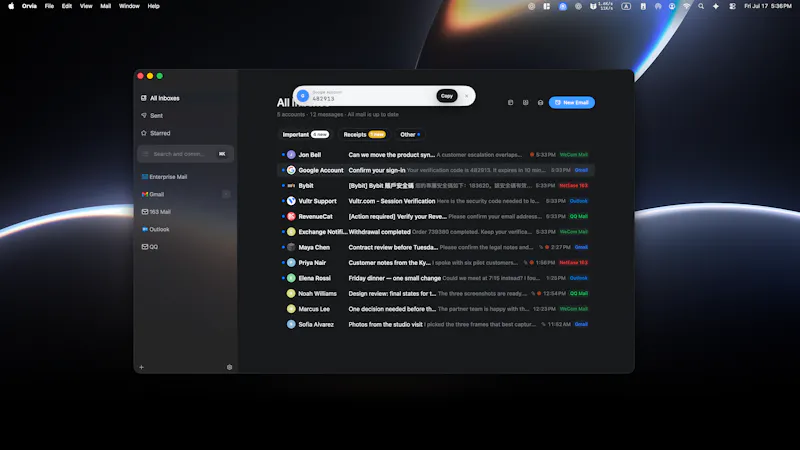Click the Google Account avatar in code popup
800x450 pixels.
click(303, 96)
